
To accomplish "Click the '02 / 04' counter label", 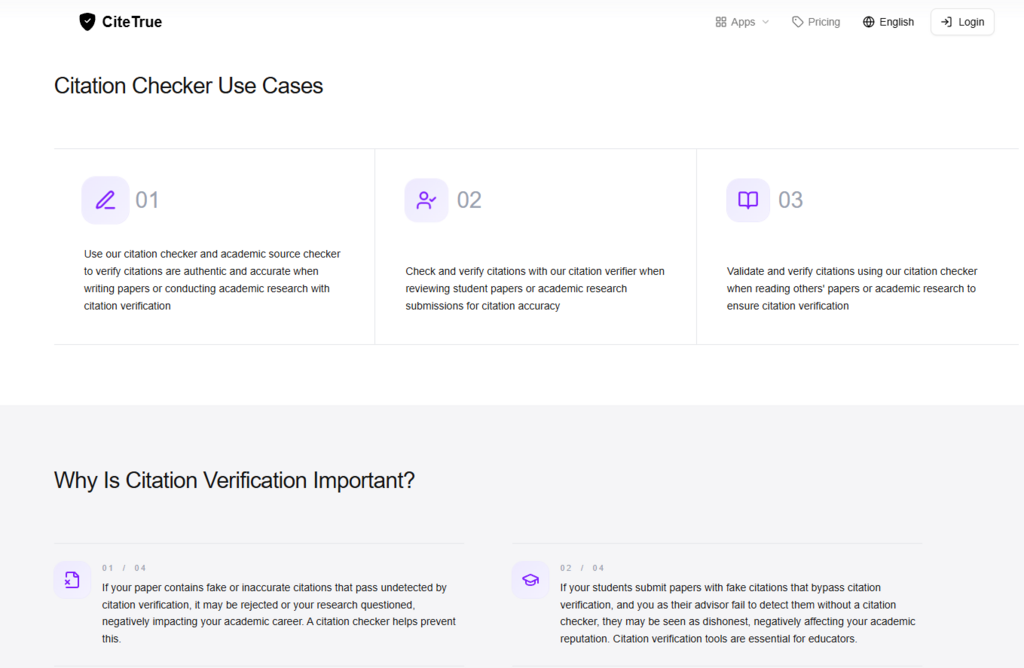I will pos(582,568).
